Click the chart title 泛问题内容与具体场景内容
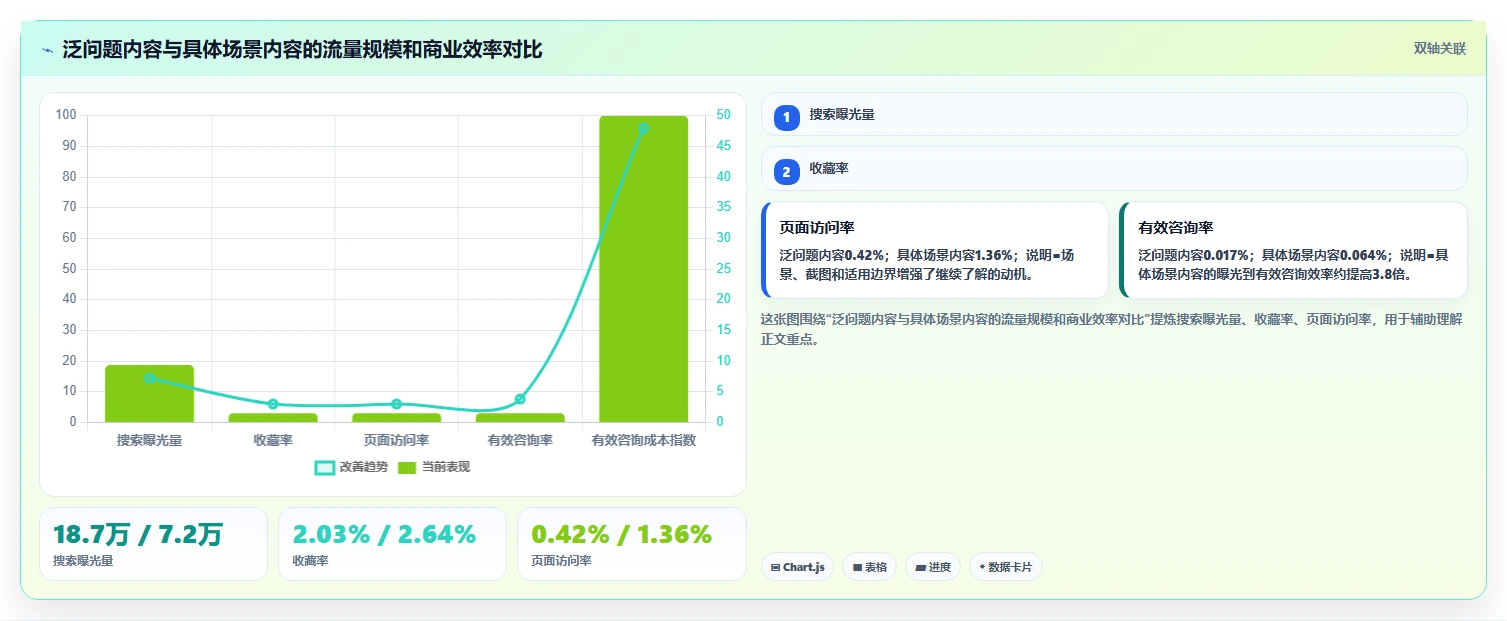The width and height of the screenshot is (1507, 621). point(302,49)
